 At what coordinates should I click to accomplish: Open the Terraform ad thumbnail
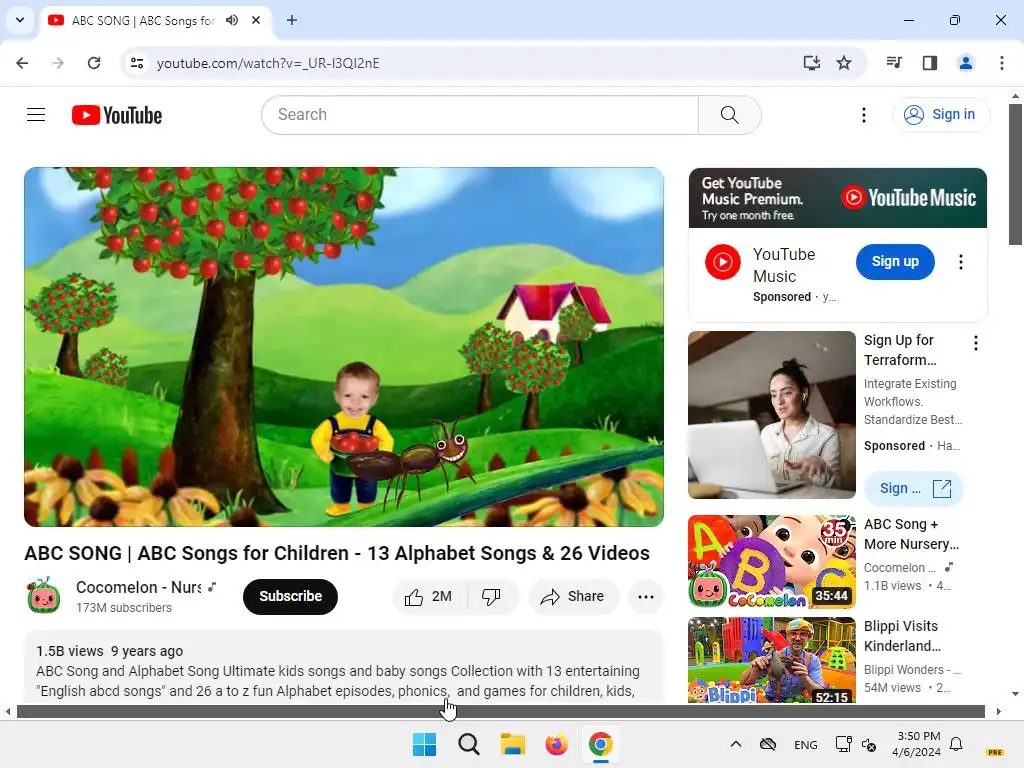pos(771,415)
